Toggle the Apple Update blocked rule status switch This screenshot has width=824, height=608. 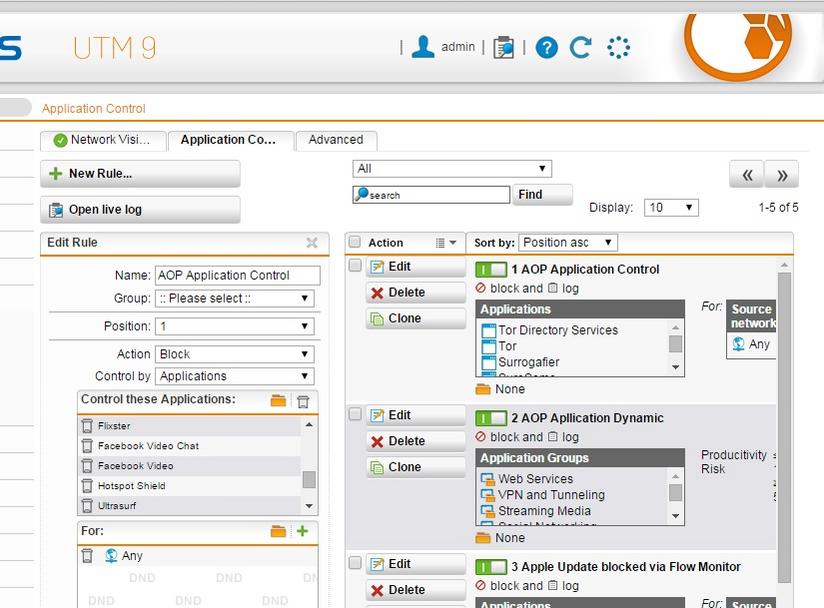click(491, 567)
